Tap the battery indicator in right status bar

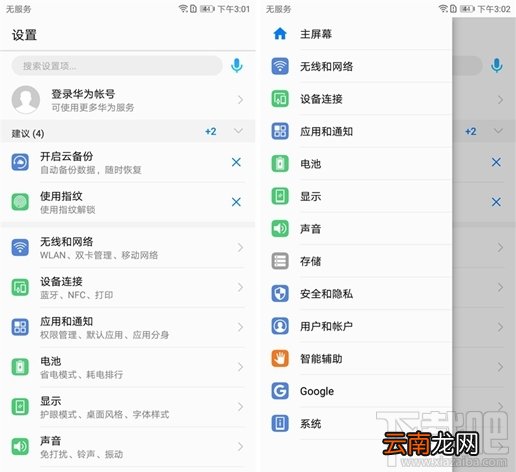click(467, 9)
